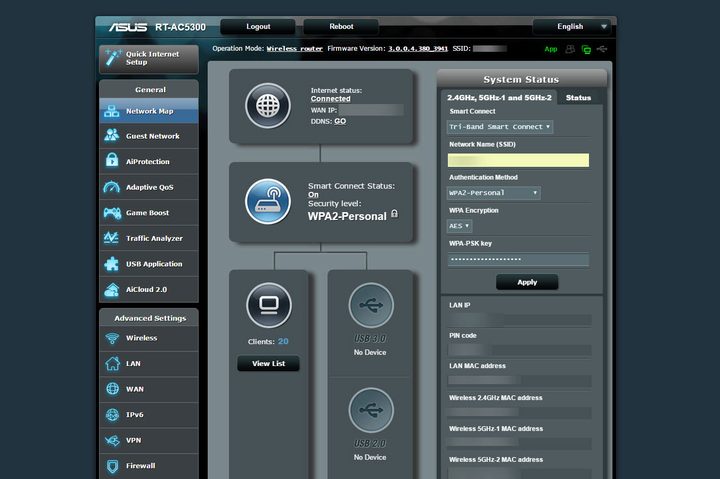This screenshot has height=479, width=720.
Task: Open the English language dropdown
Action: (x=573, y=27)
